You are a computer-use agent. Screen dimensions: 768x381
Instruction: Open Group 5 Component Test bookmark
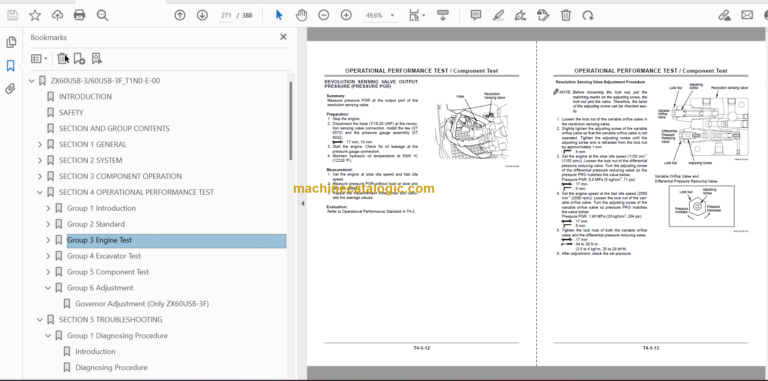tap(108, 272)
